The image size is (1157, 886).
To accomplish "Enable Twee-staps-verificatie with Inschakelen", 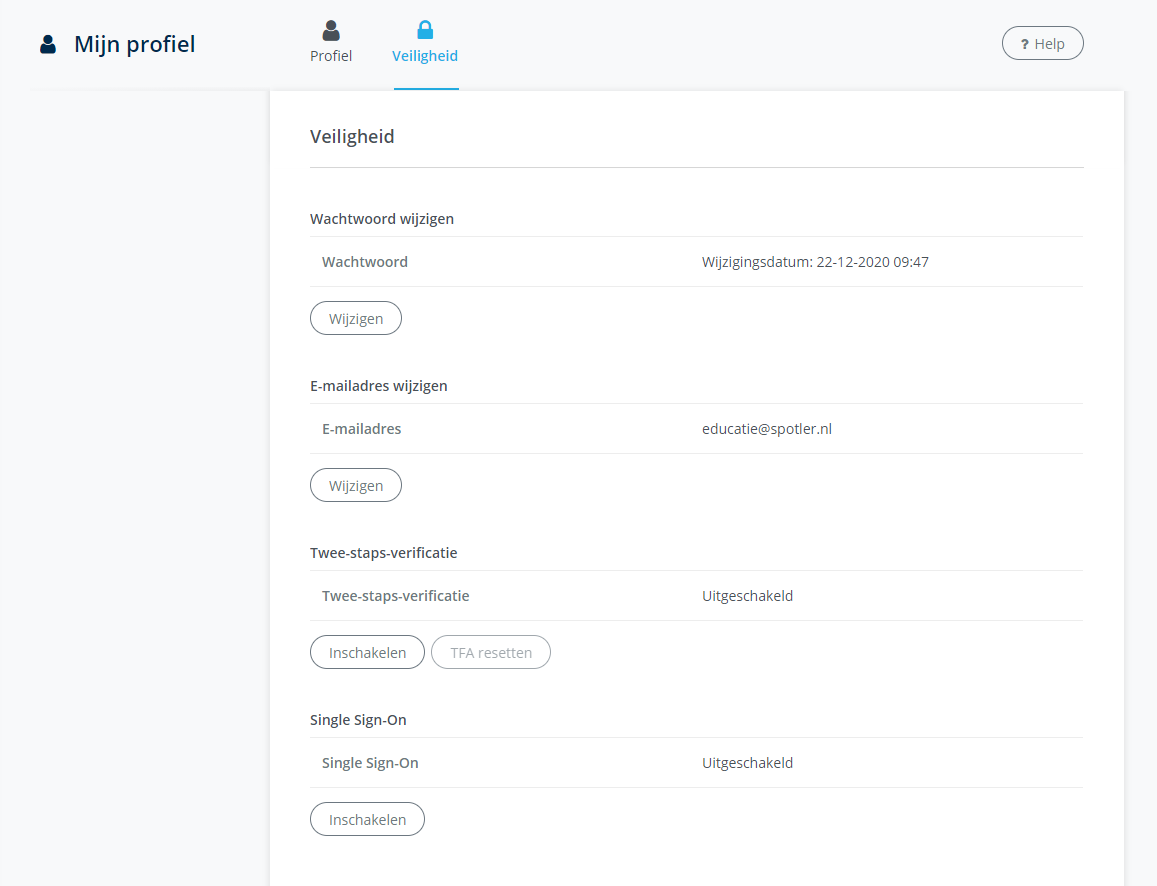I will tap(367, 652).
